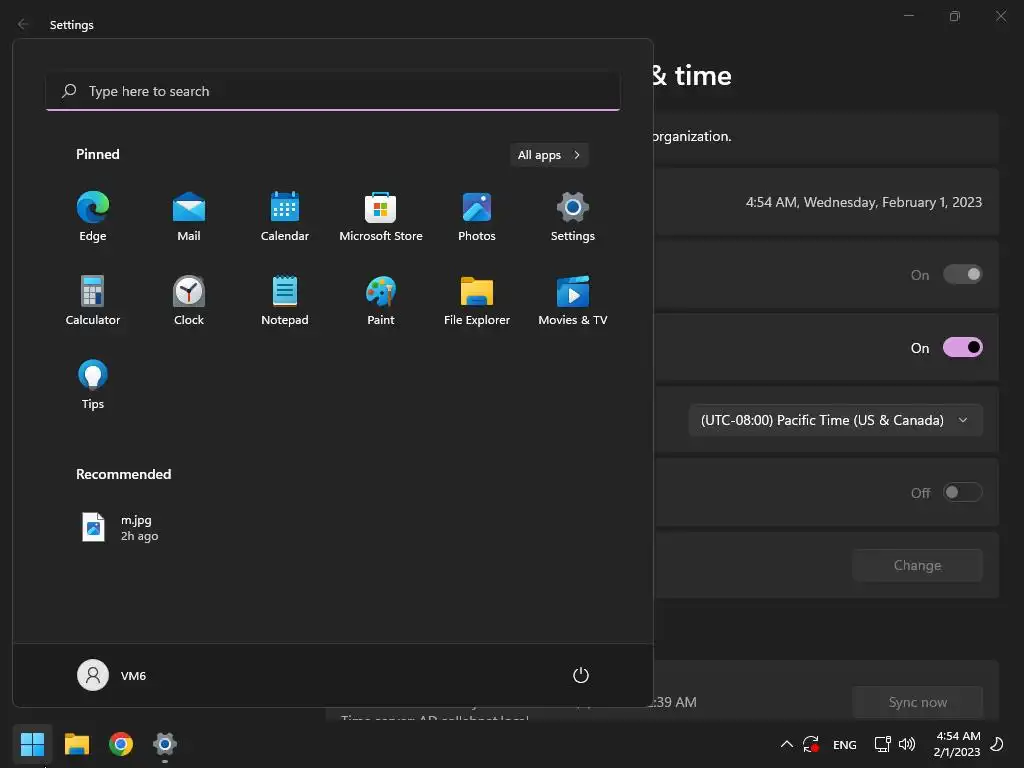Open Edge from pinned apps
1024x768 pixels.
93,216
